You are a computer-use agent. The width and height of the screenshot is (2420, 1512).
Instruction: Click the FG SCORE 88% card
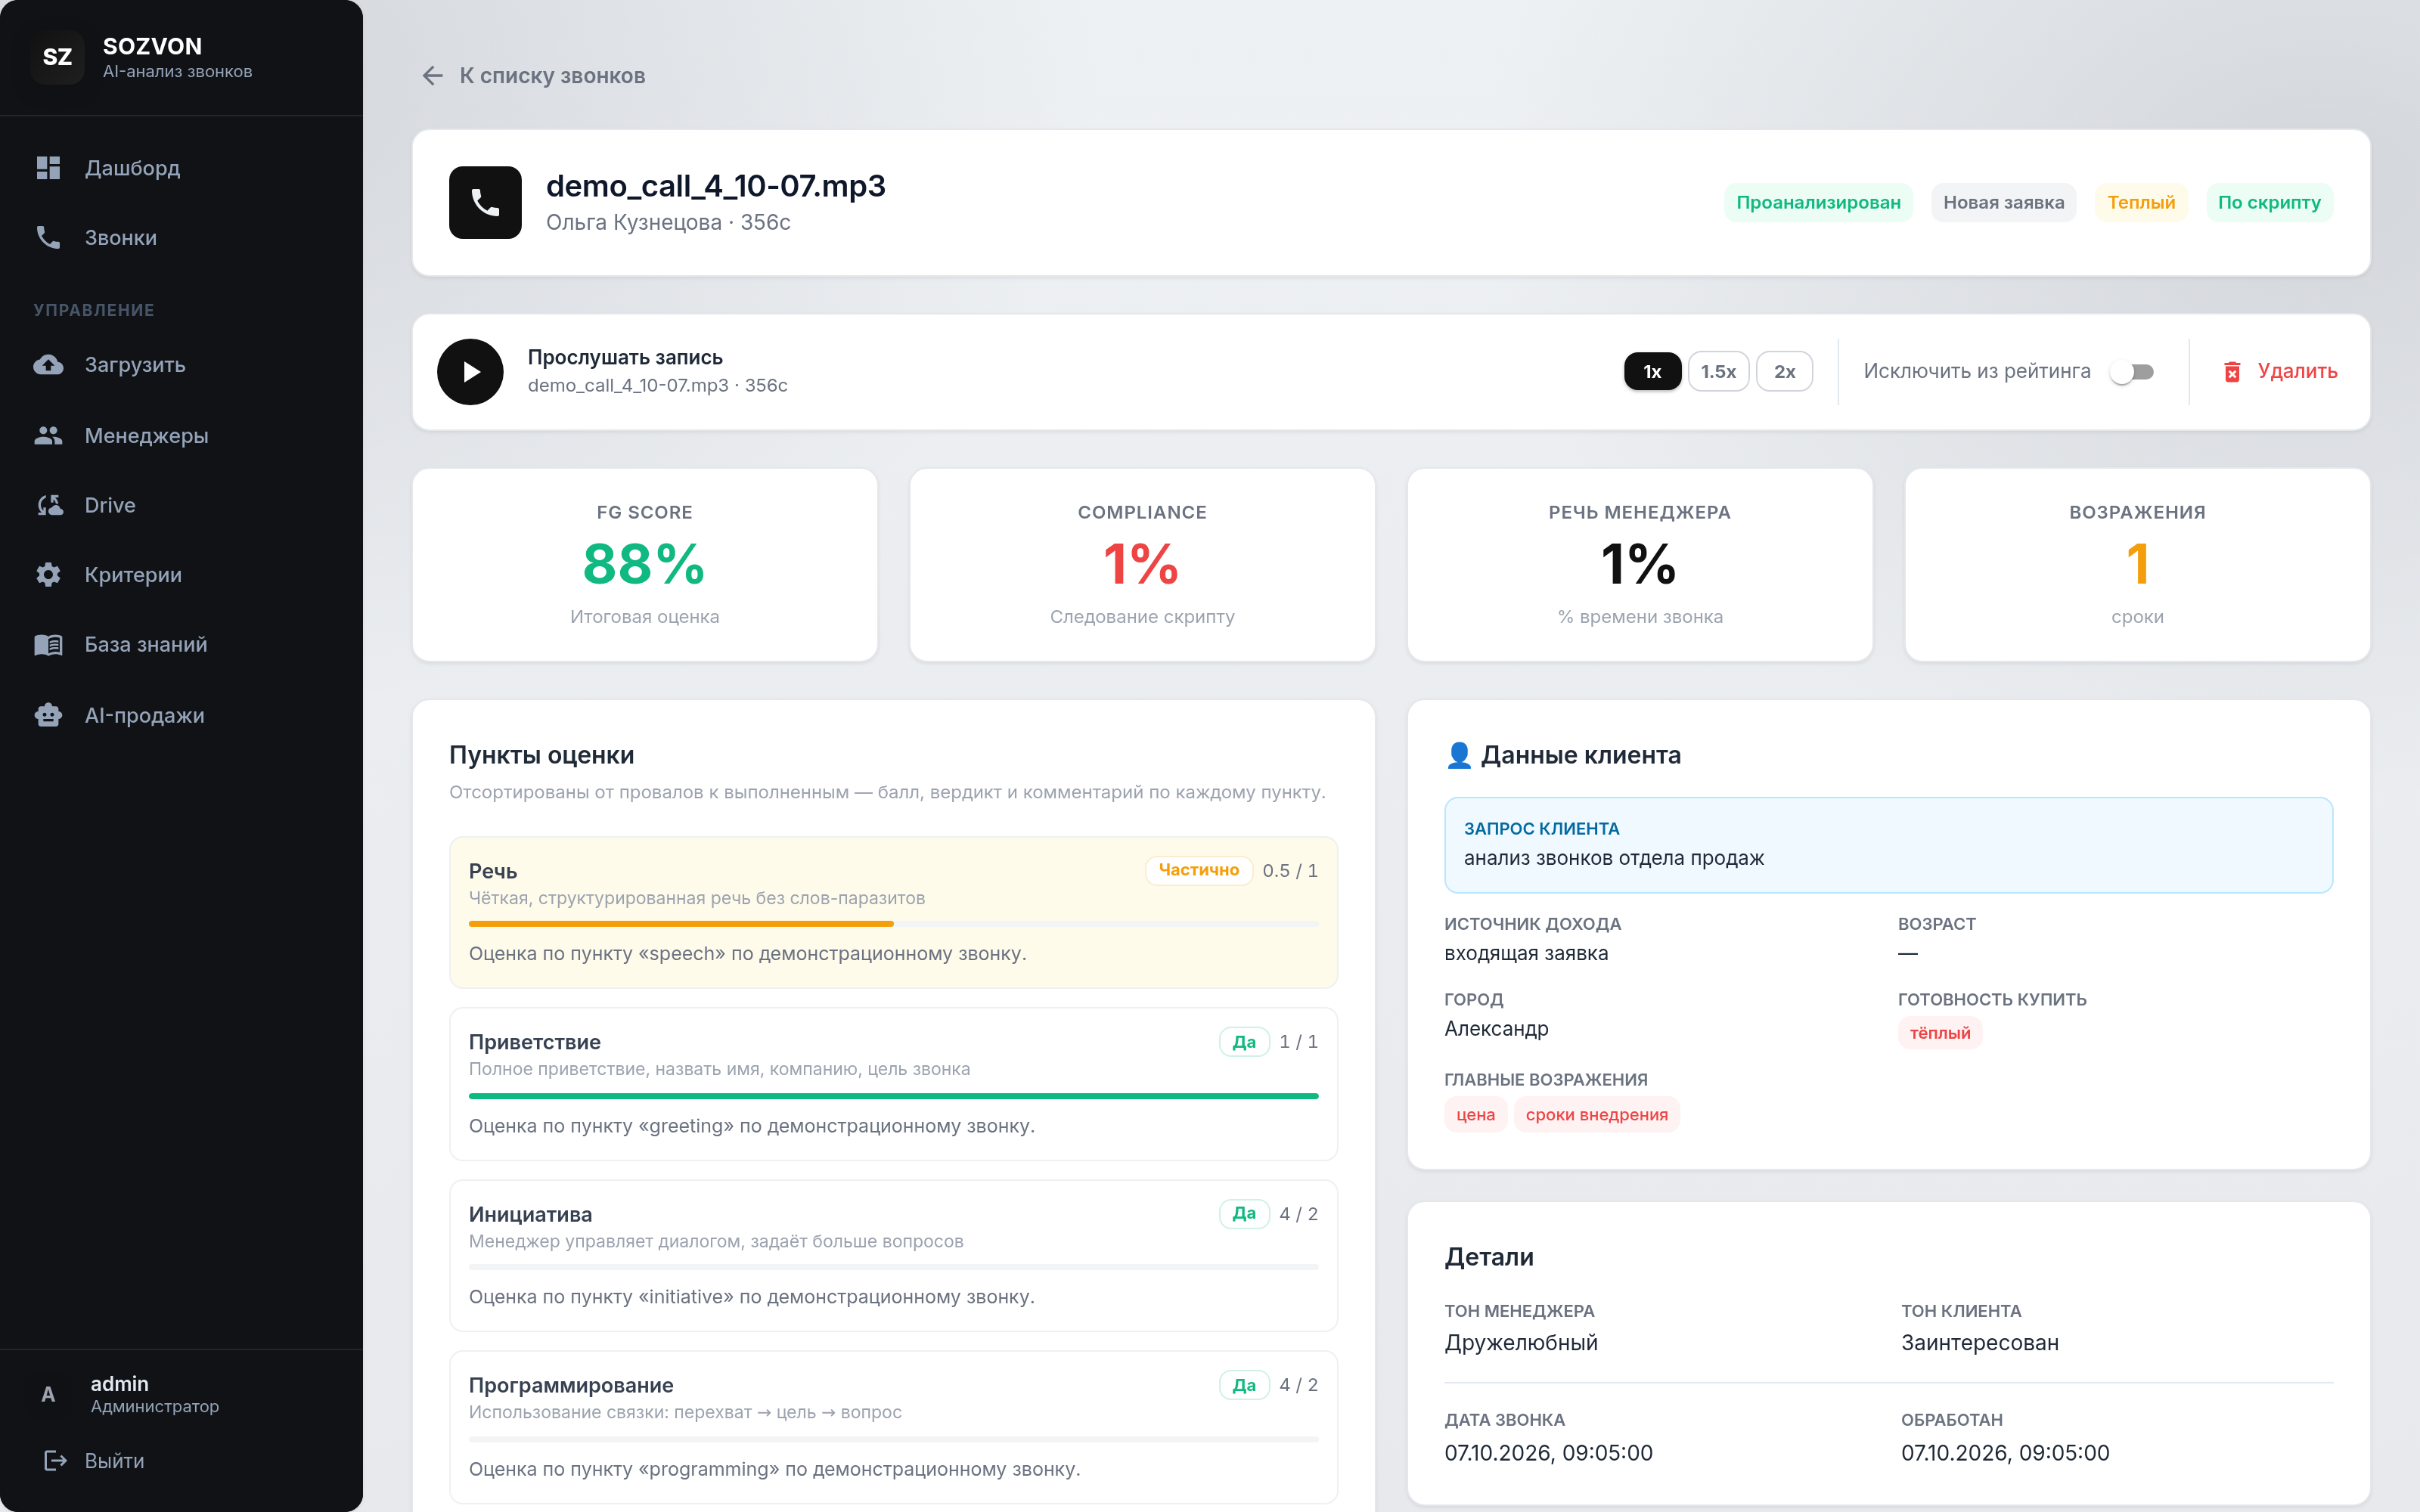pyautogui.click(x=644, y=565)
